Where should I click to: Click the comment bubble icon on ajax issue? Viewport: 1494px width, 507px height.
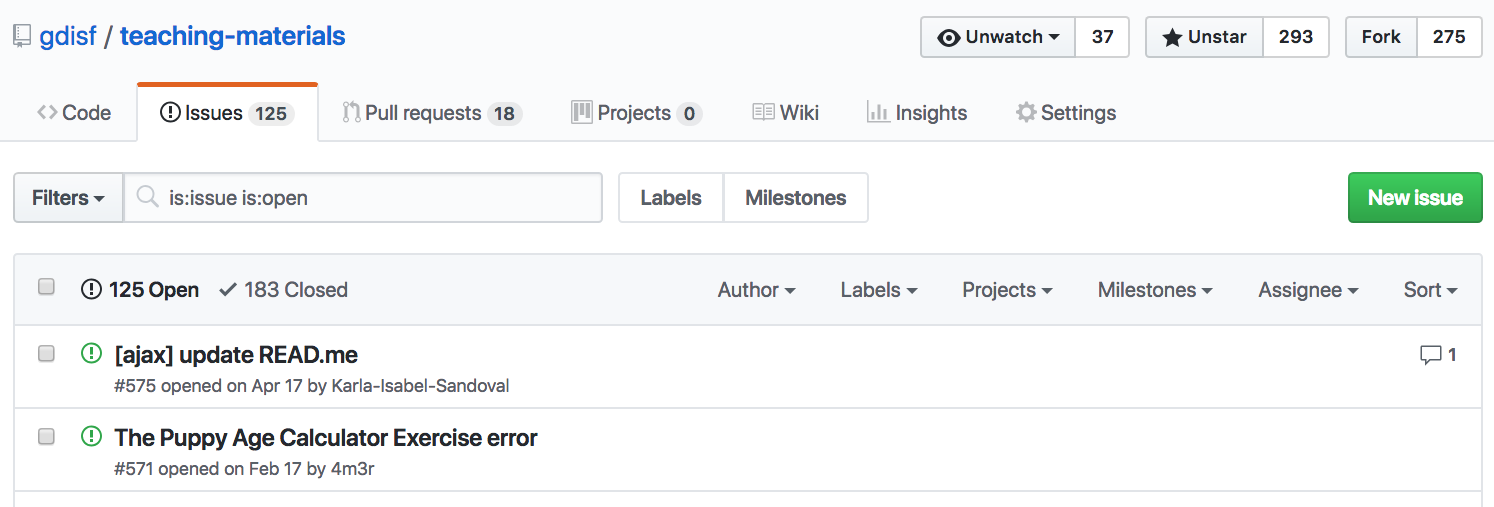tap(1431, 355)
